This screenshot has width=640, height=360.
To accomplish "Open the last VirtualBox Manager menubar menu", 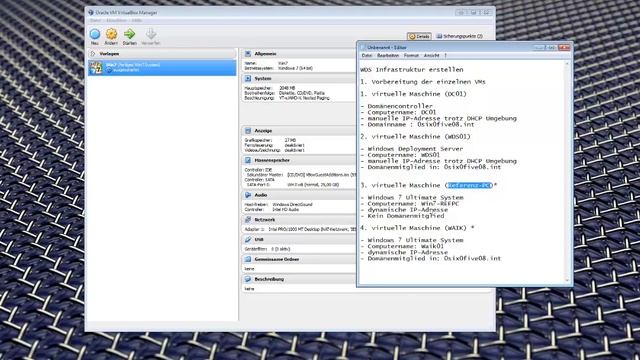I will (x=137, y=20).
